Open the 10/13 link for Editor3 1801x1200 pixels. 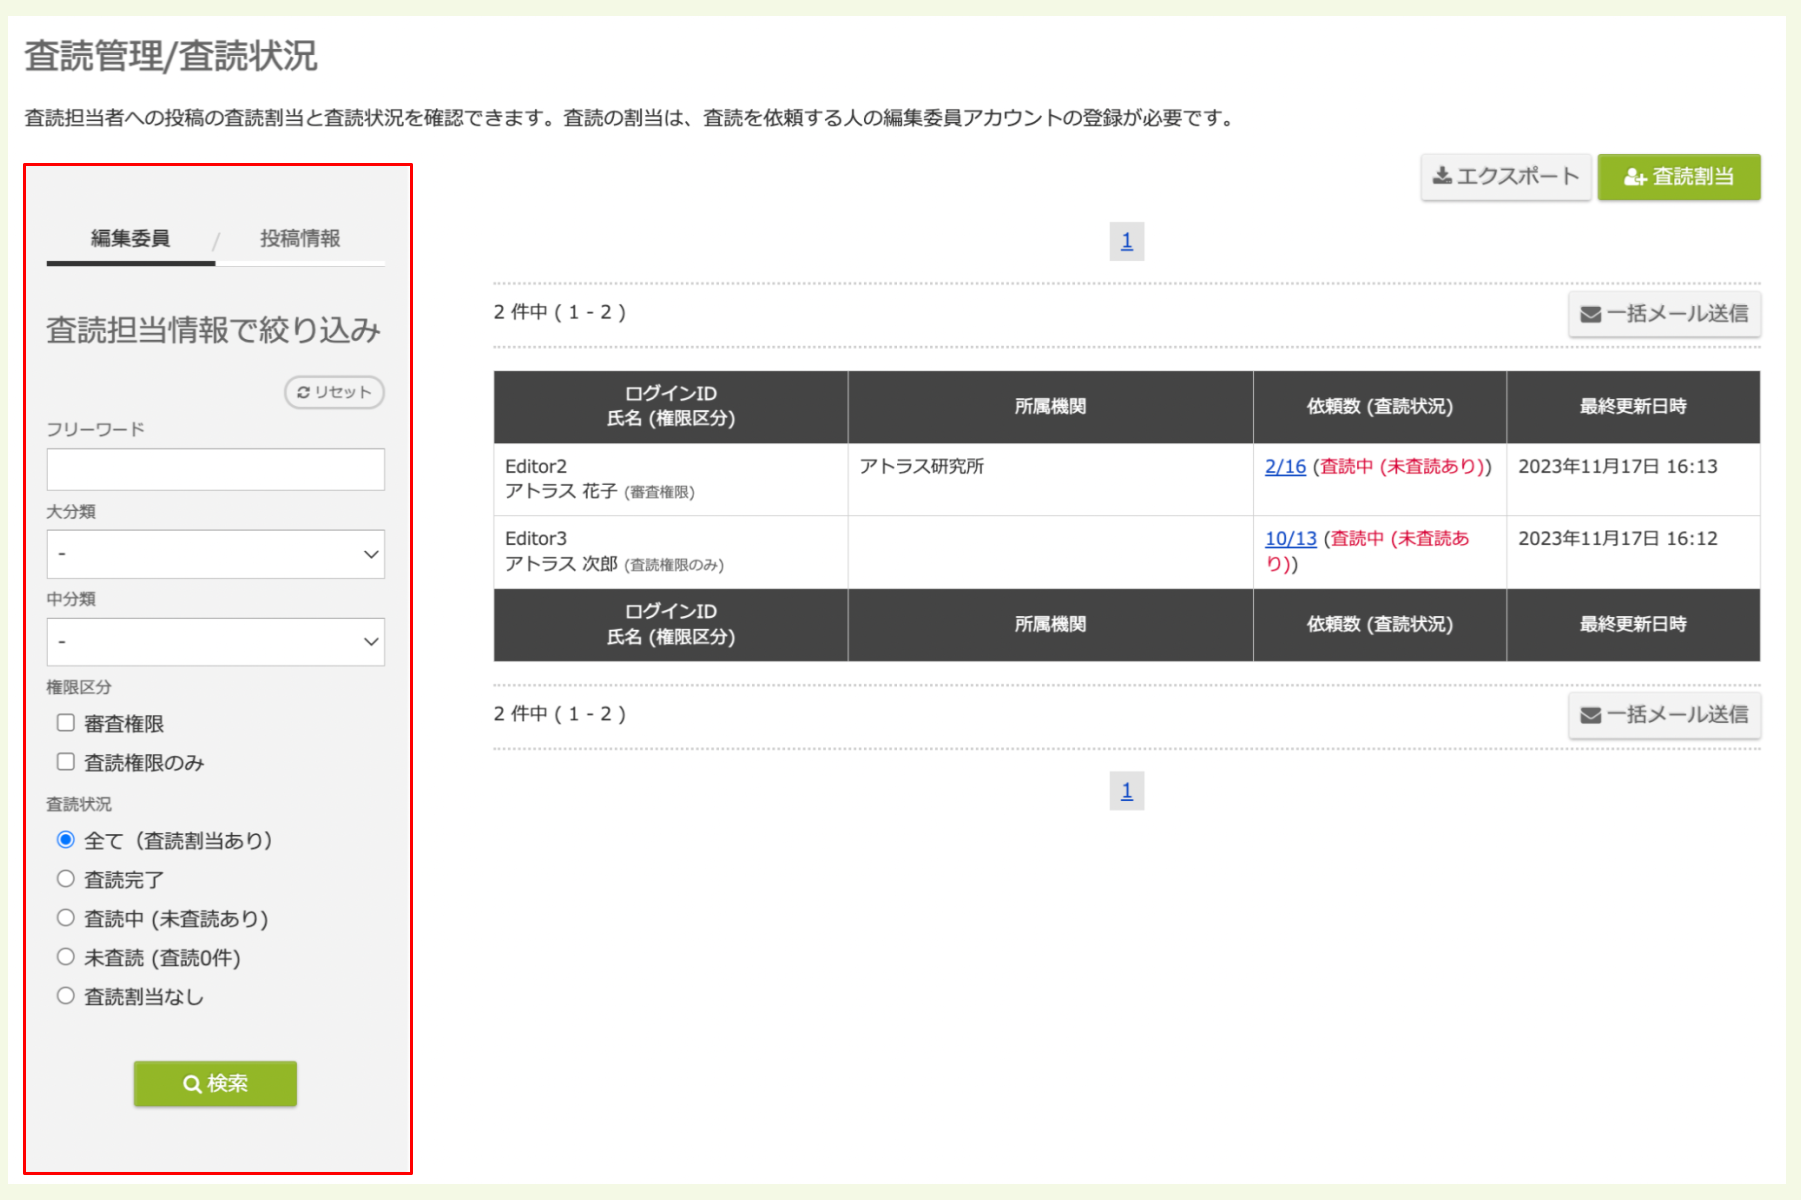tap(1290, 538)
